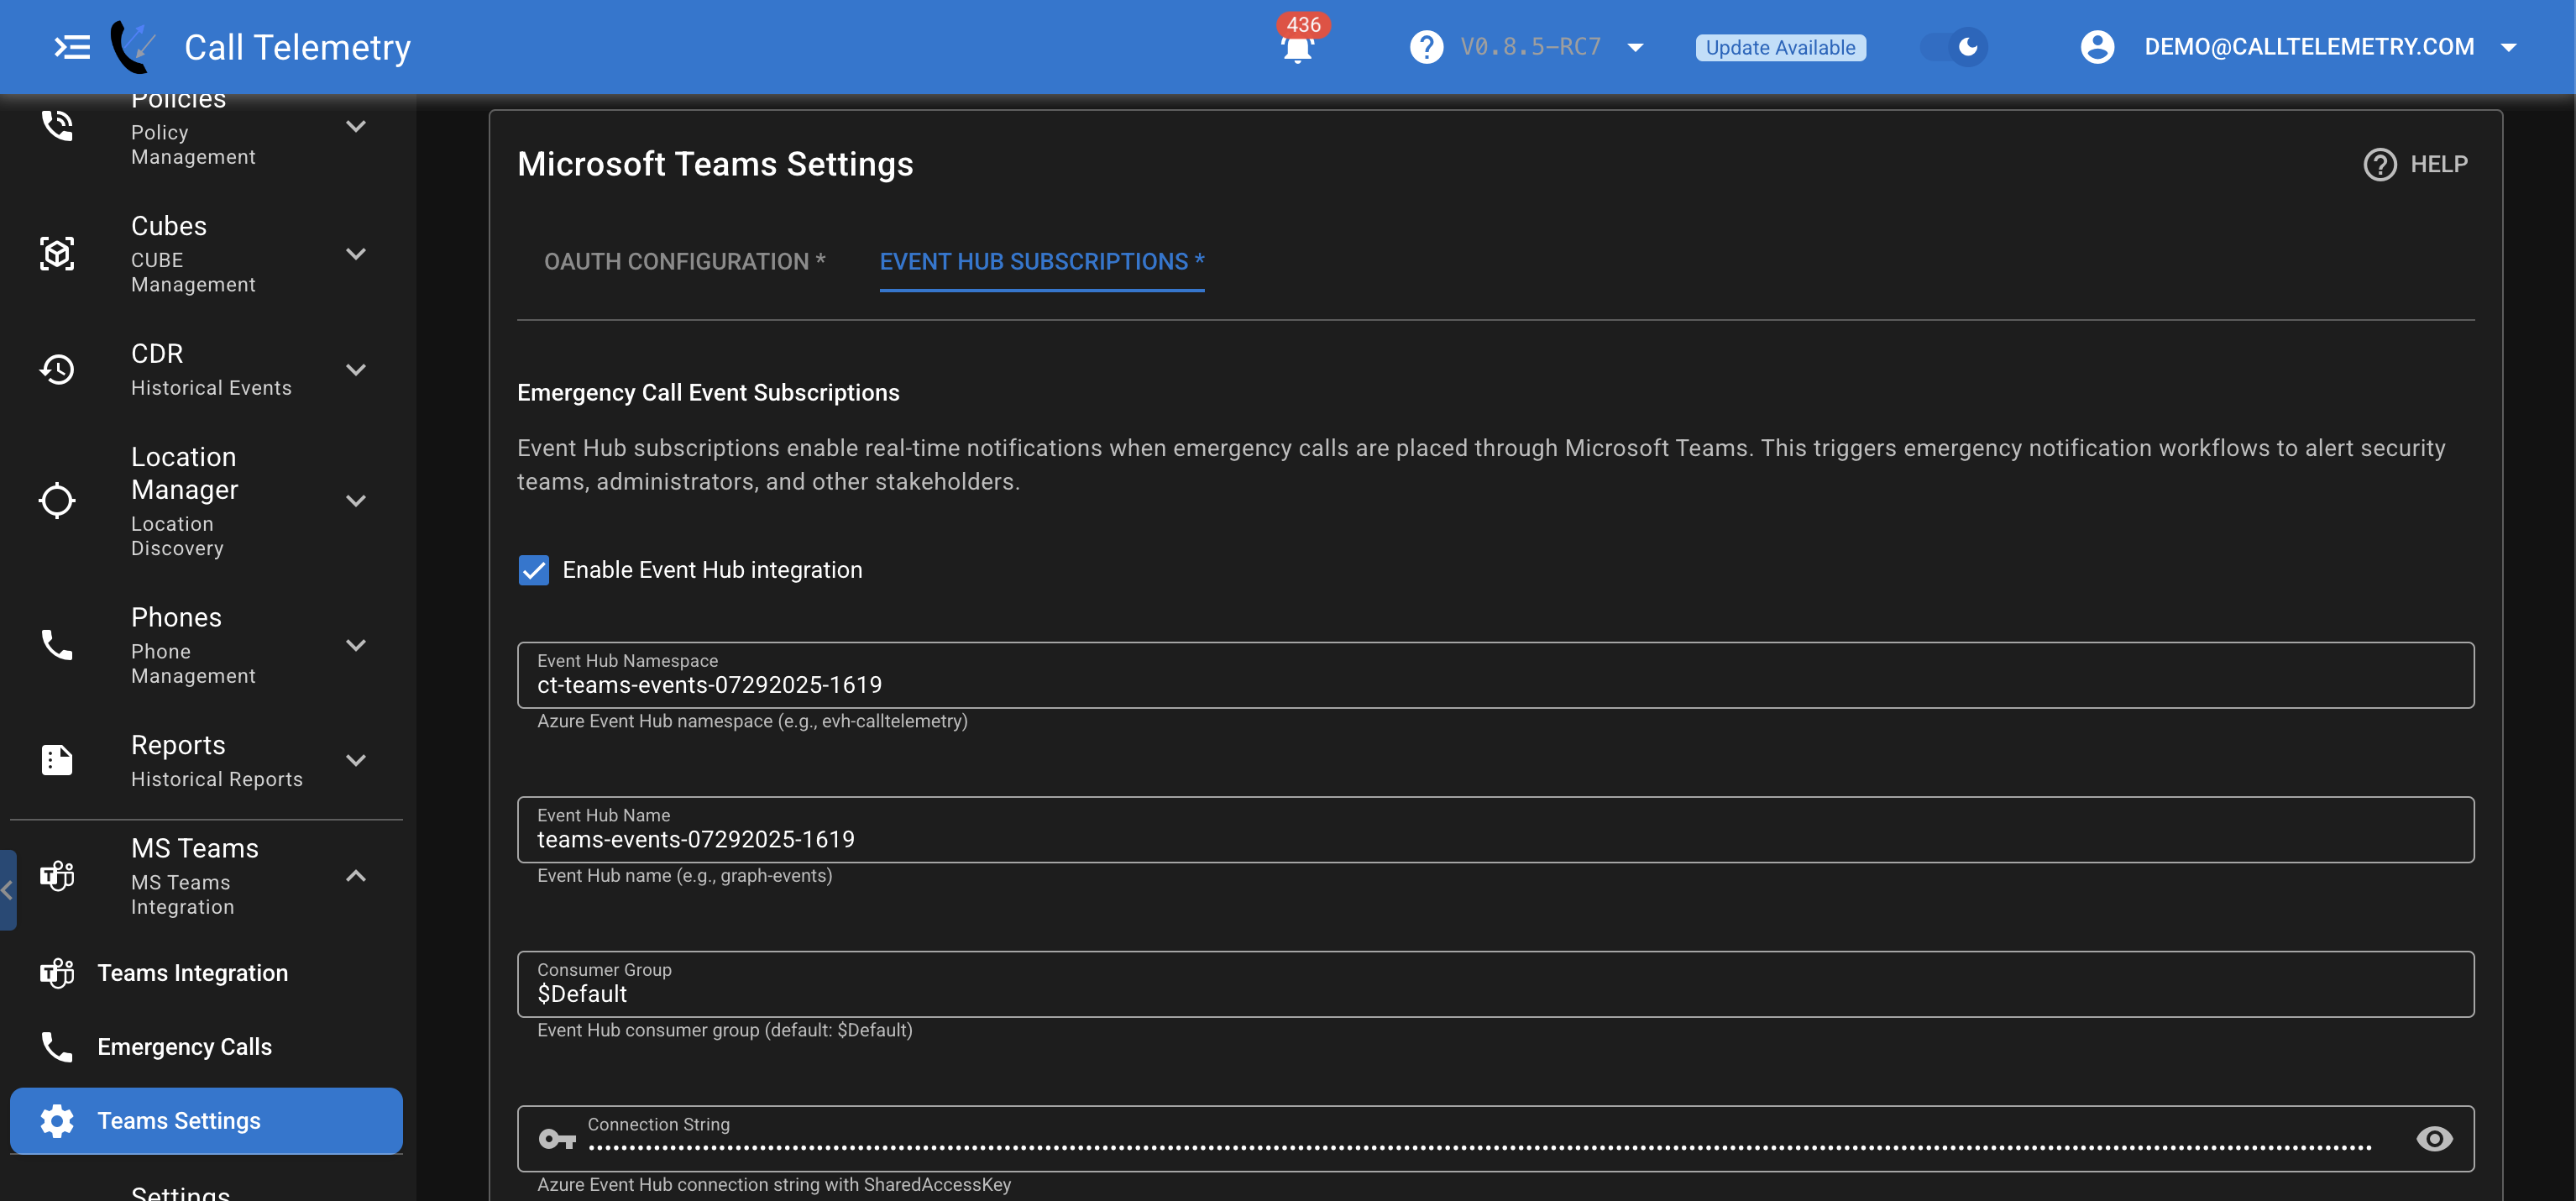
Task: Open Cubes CUBE Management label
Action: [x=193, y=254]
